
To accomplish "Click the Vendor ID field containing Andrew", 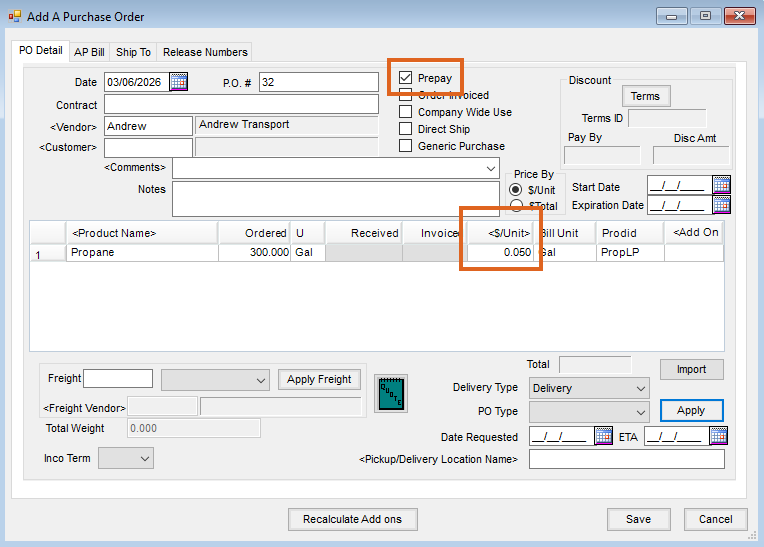I will pos(148,126).
